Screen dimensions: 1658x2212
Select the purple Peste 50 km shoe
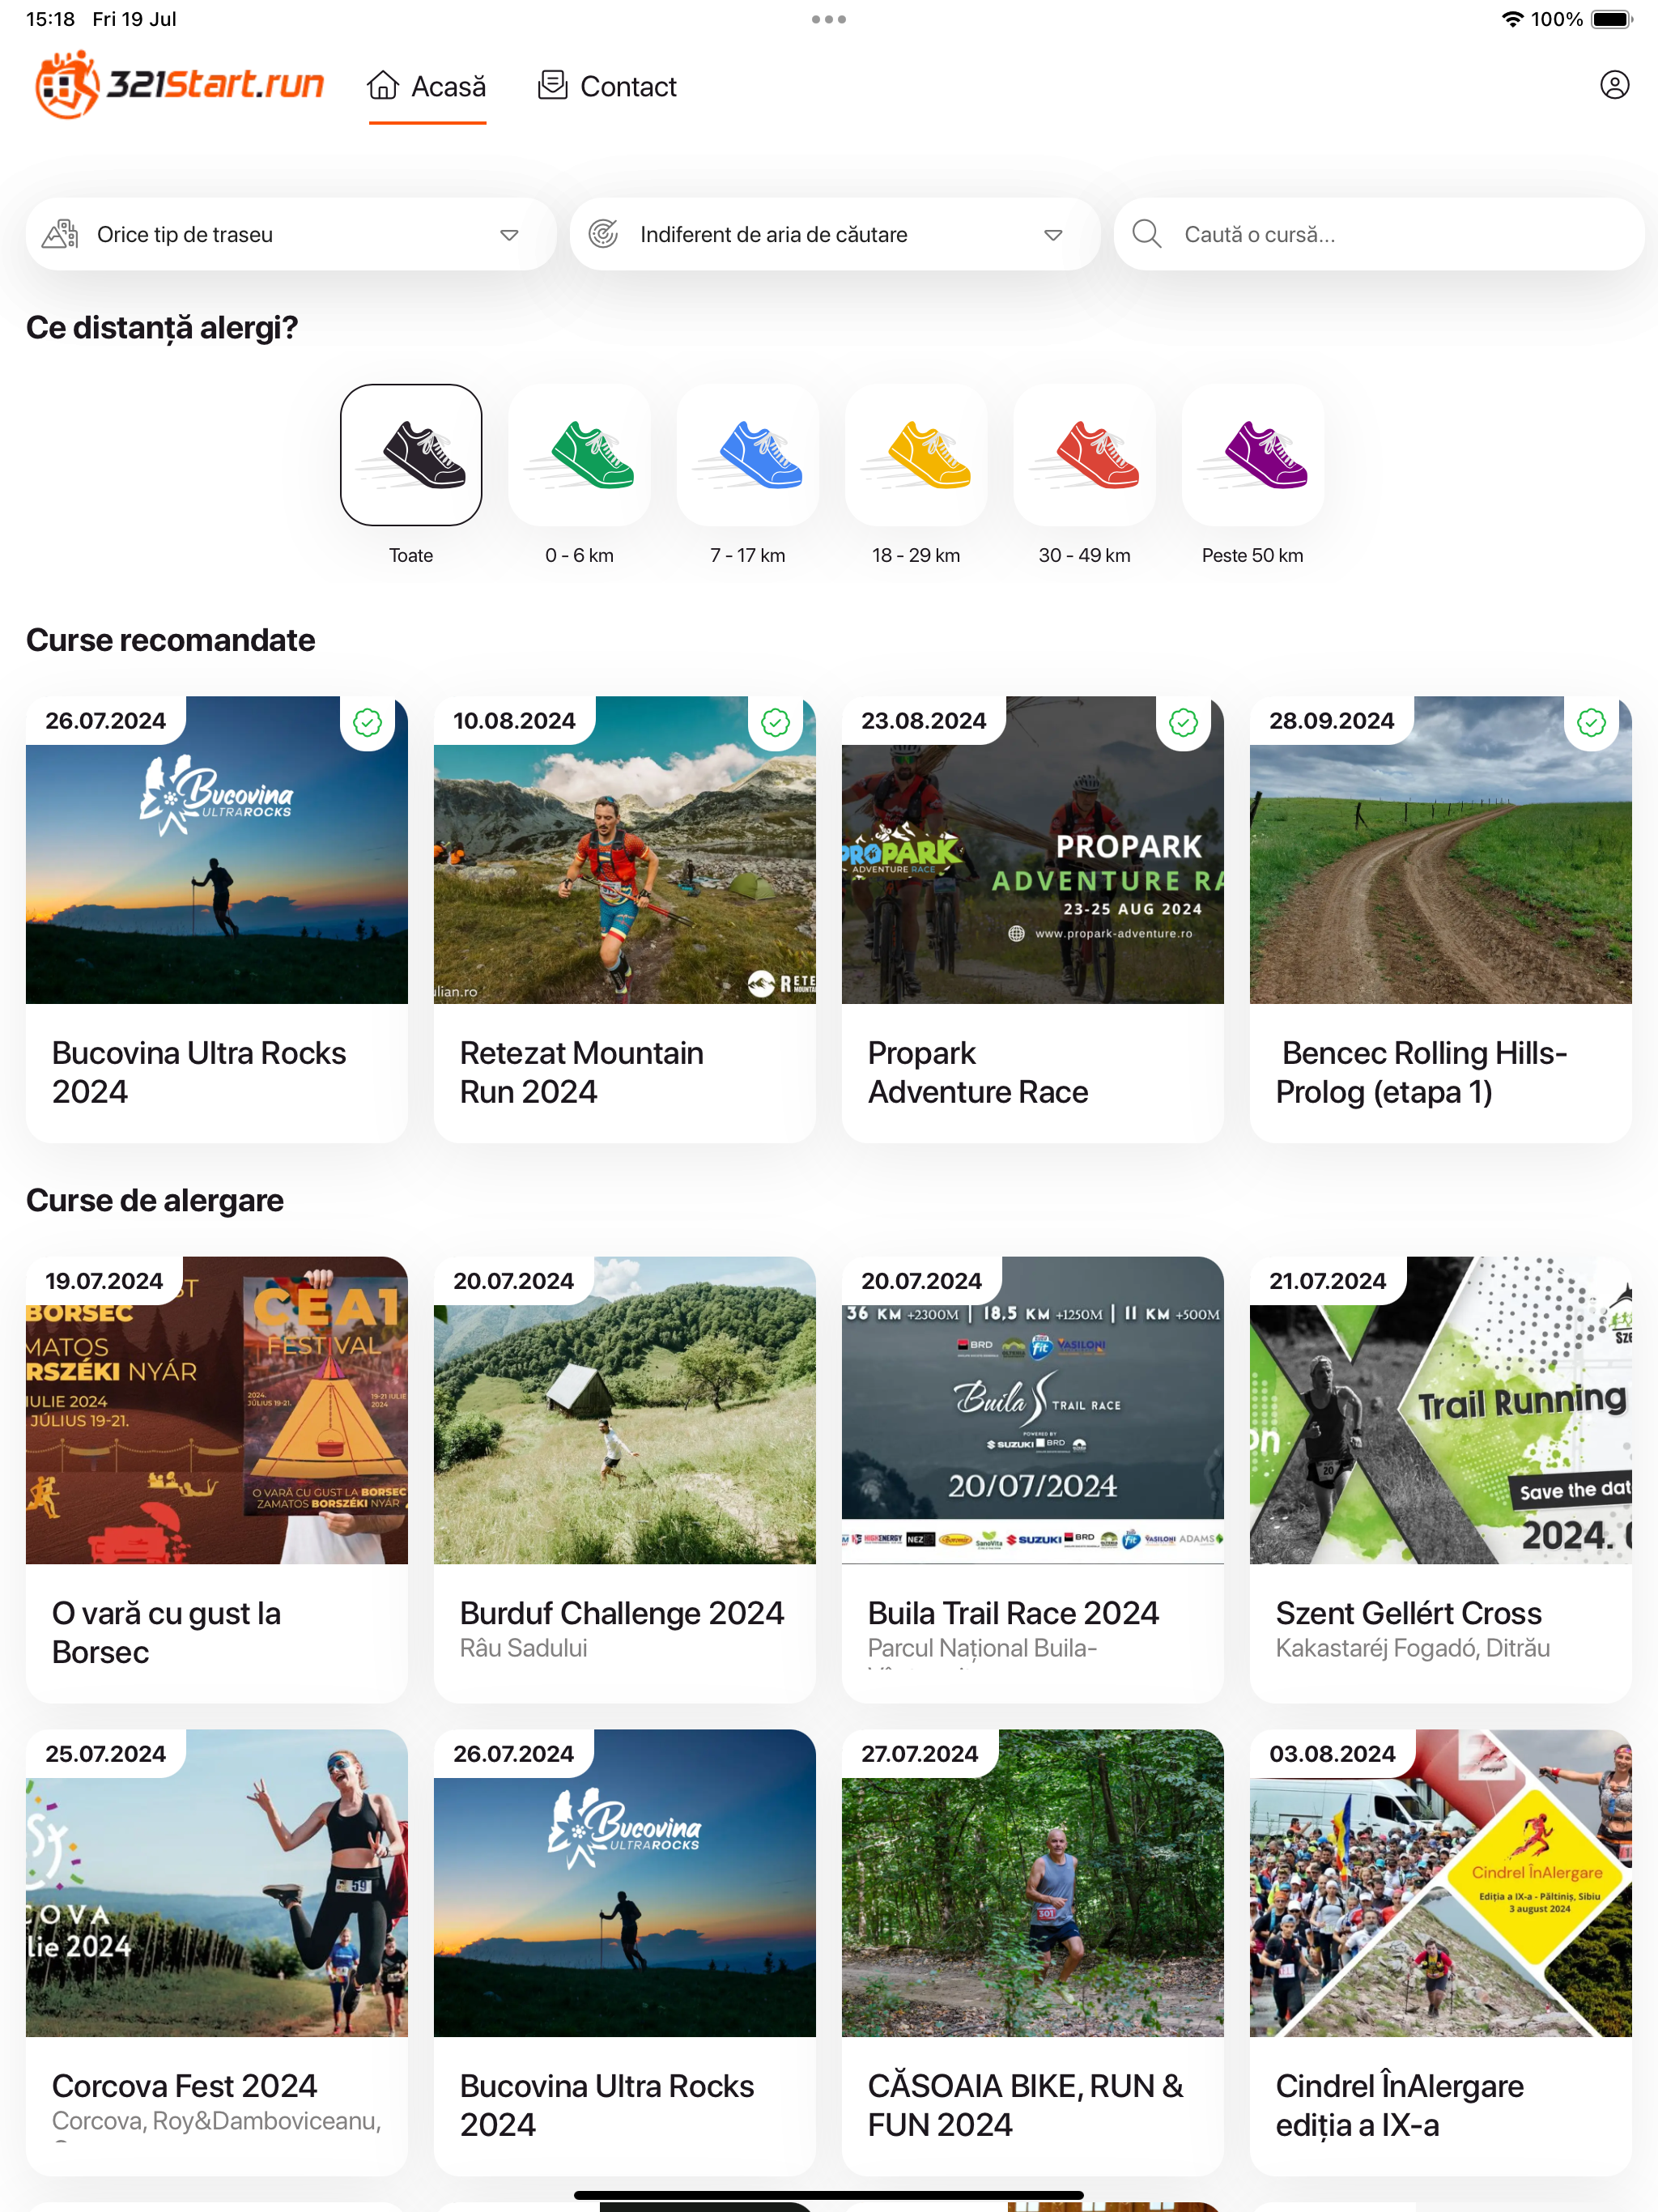tap(1252, 455)
